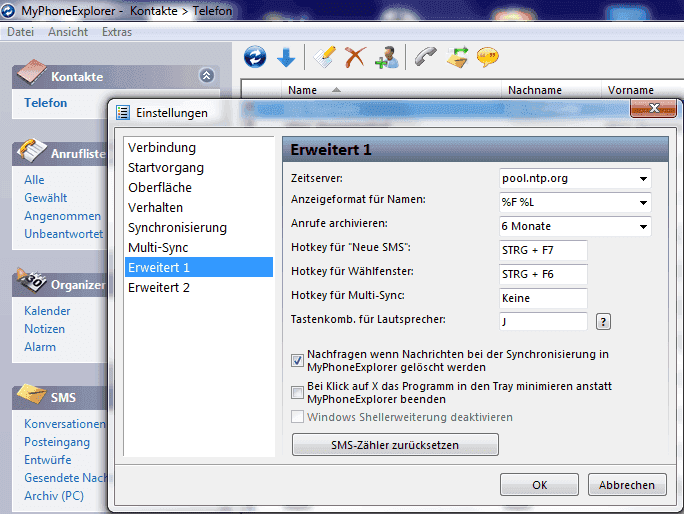Select Oberfläche in settings list
The height and width of the screenshot is (514, 684).
(199, 188)
